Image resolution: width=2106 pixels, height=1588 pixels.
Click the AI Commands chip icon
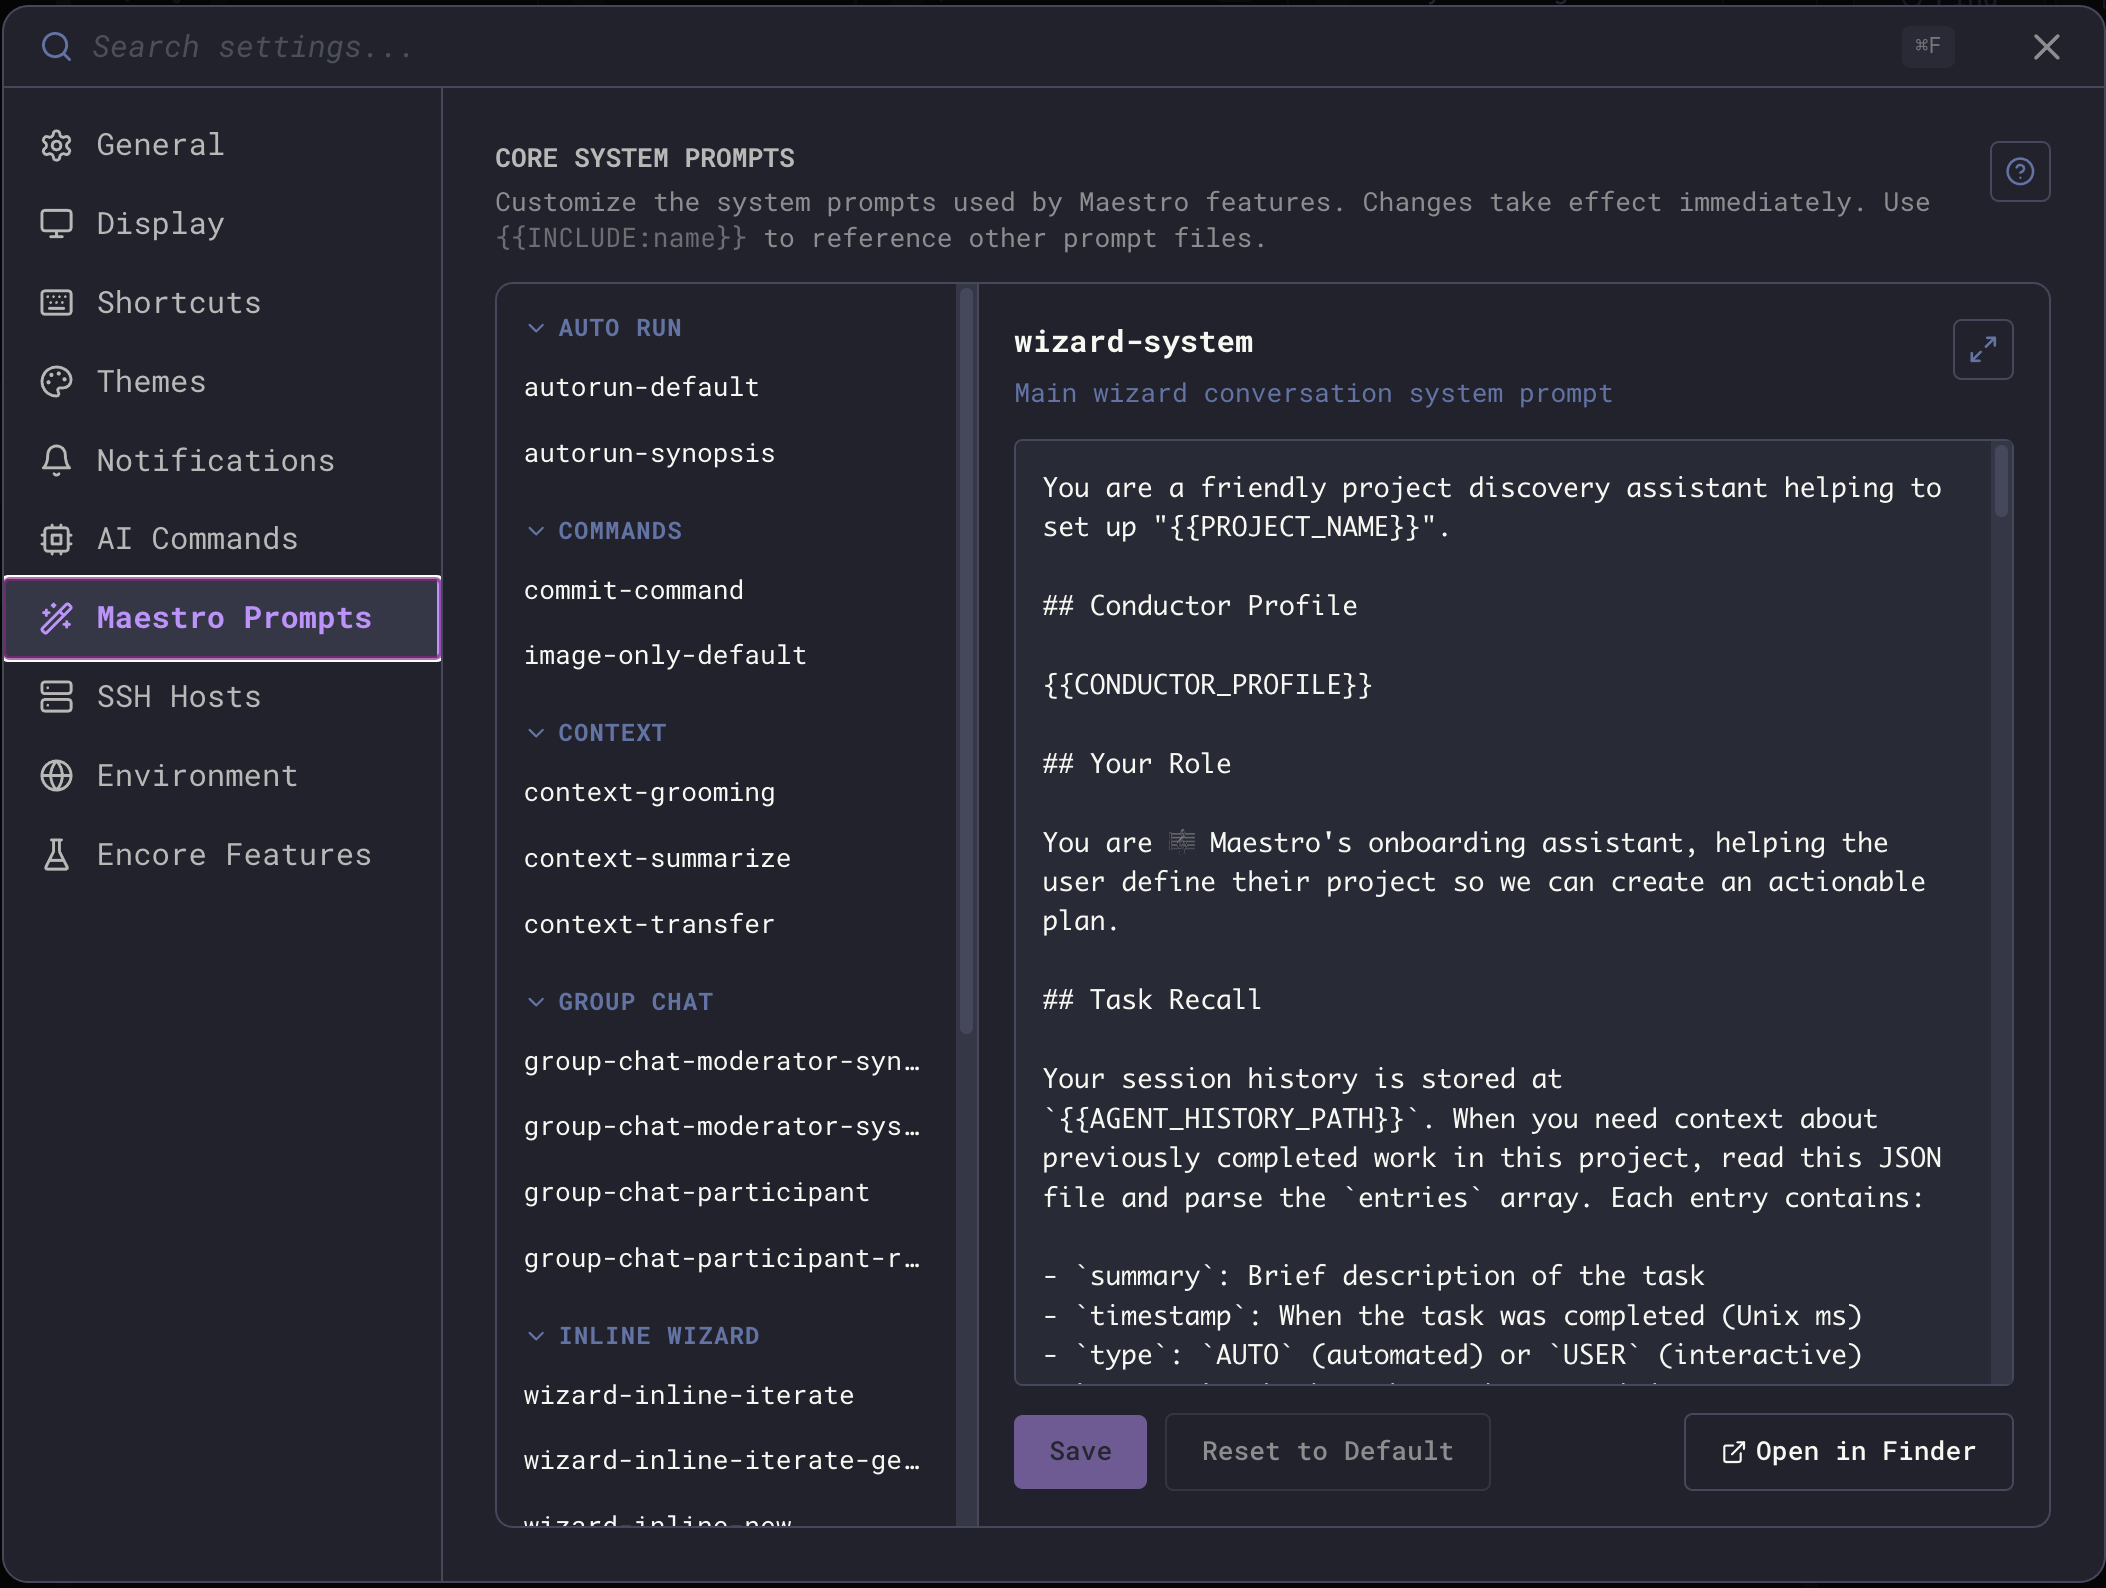tap(56, 539)
